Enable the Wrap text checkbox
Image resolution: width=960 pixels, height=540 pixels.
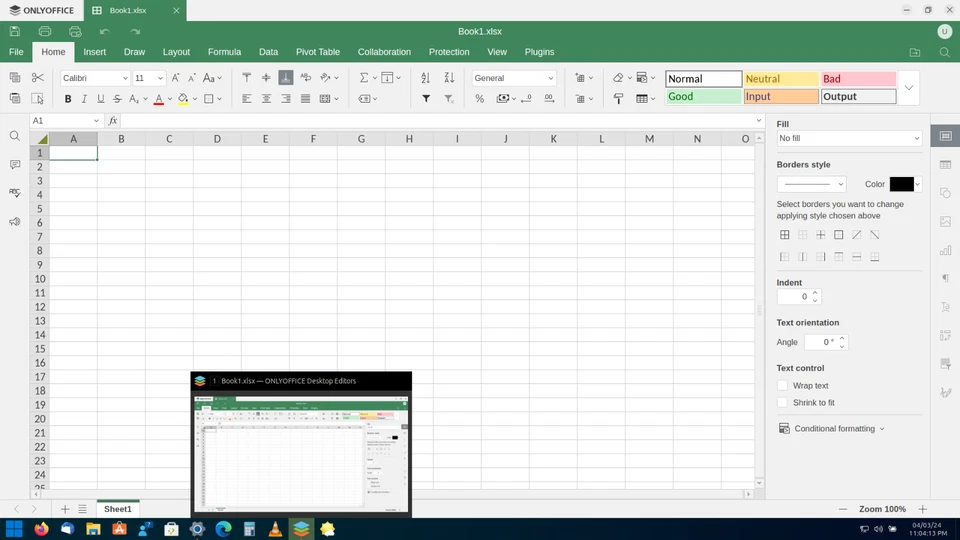pos(783,385)
